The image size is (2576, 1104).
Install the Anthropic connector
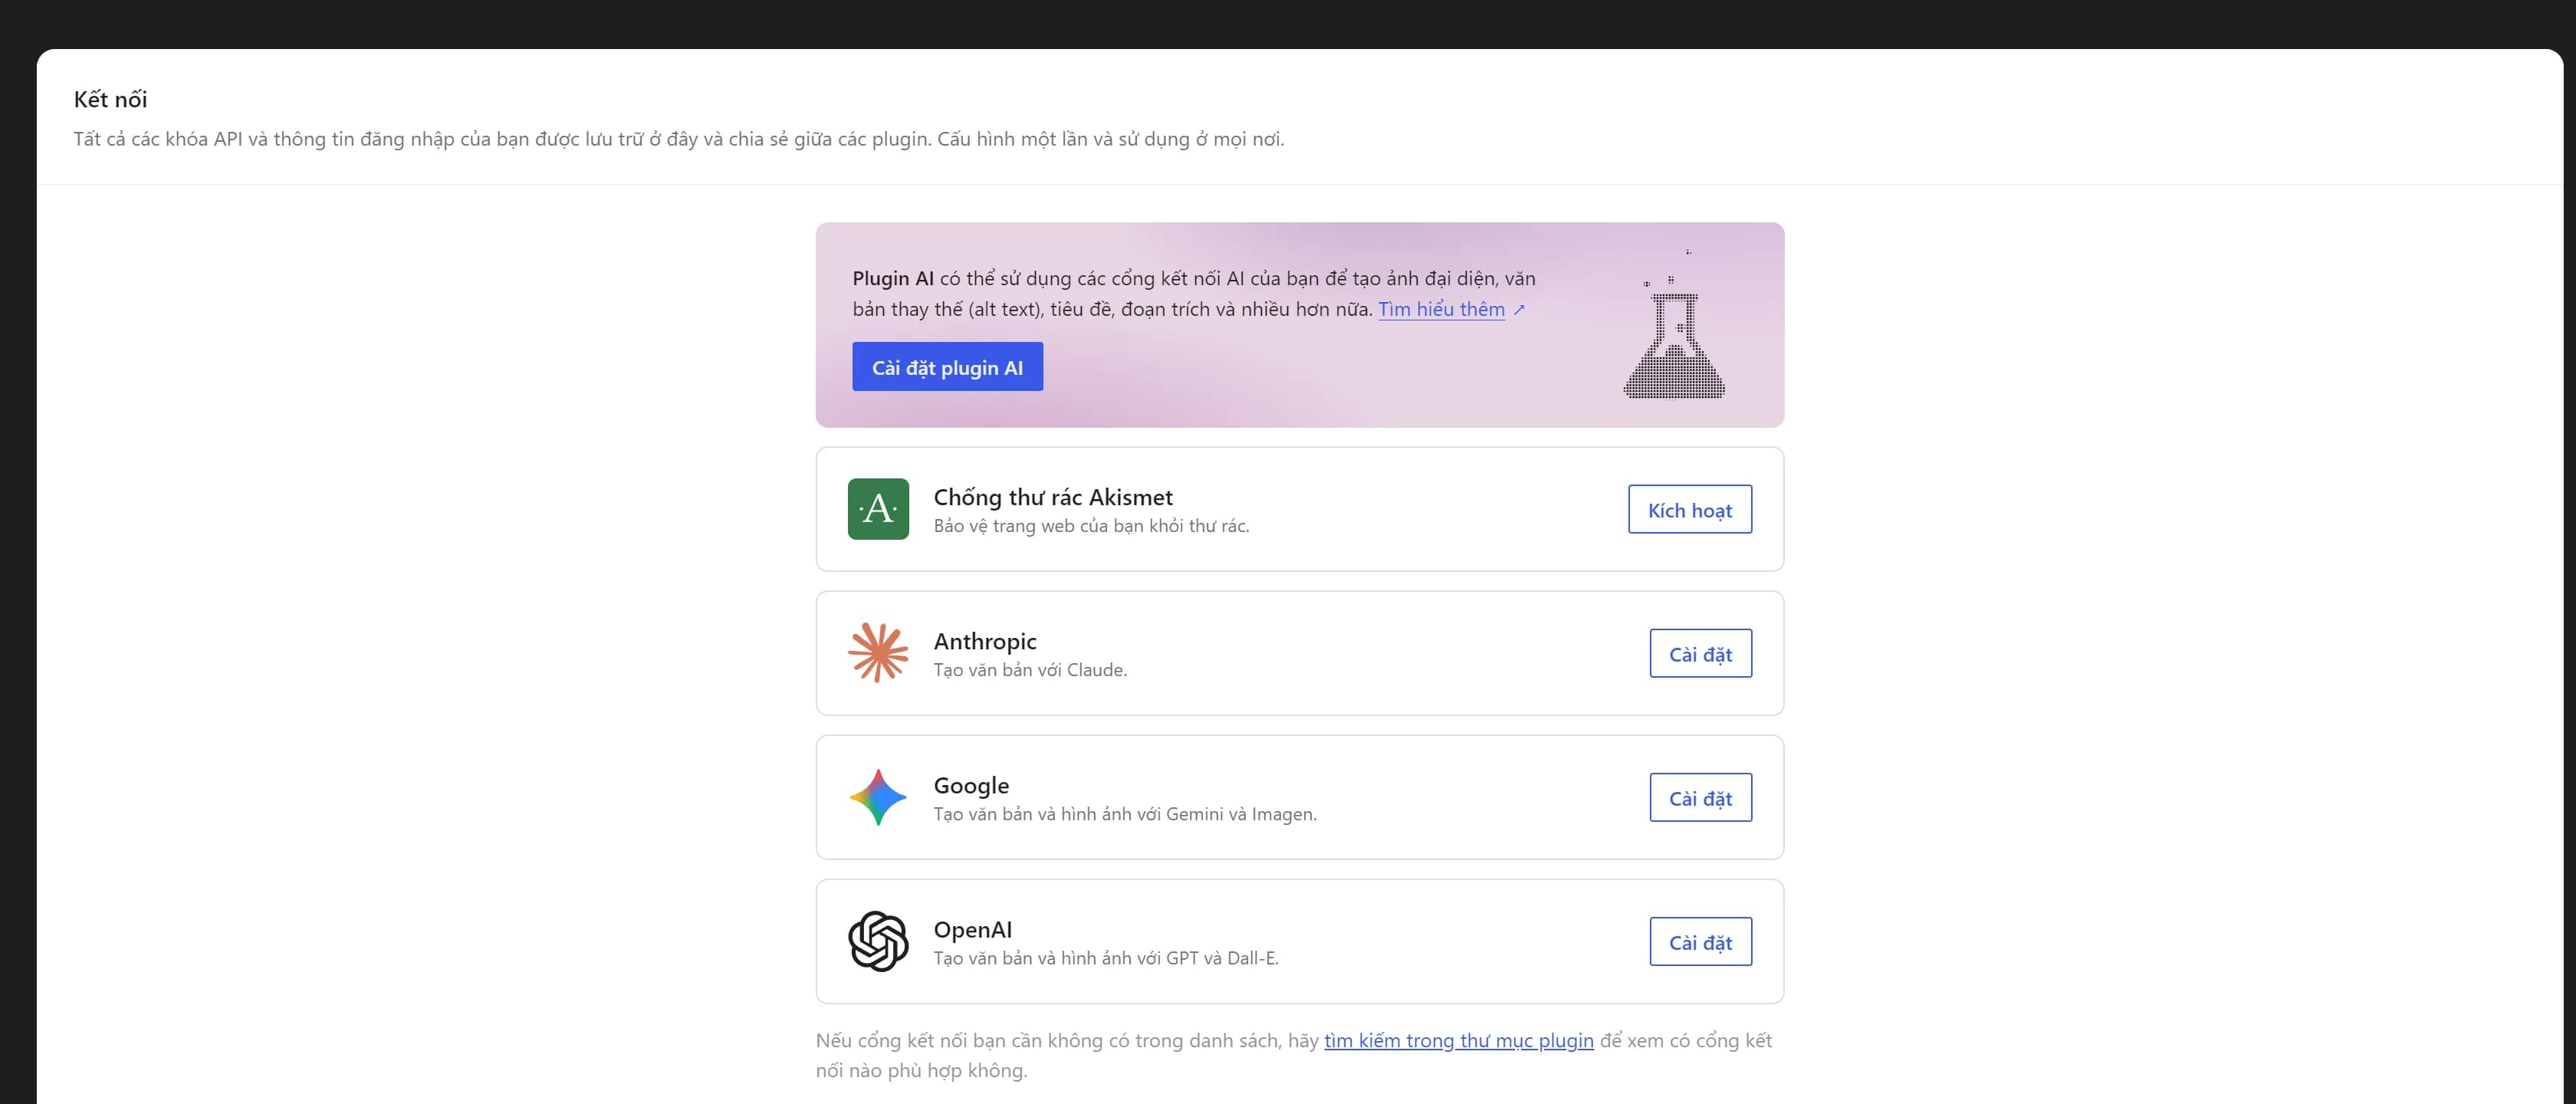[1700, 653]
